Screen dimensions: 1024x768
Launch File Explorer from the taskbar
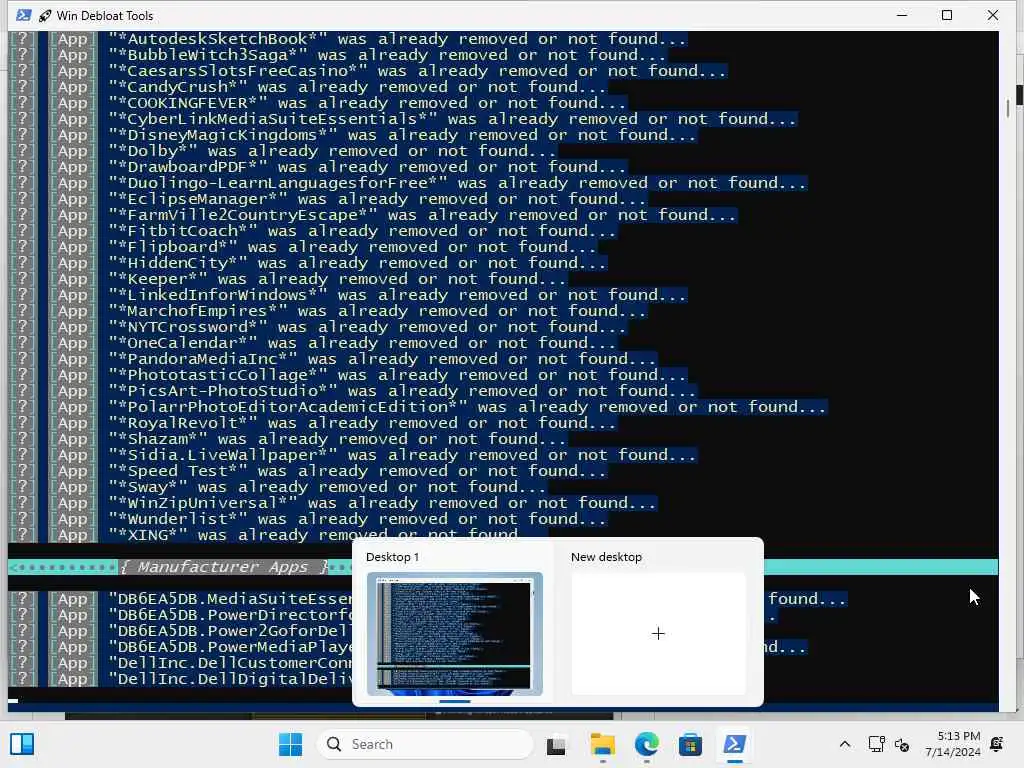click(x=602, y=744)
